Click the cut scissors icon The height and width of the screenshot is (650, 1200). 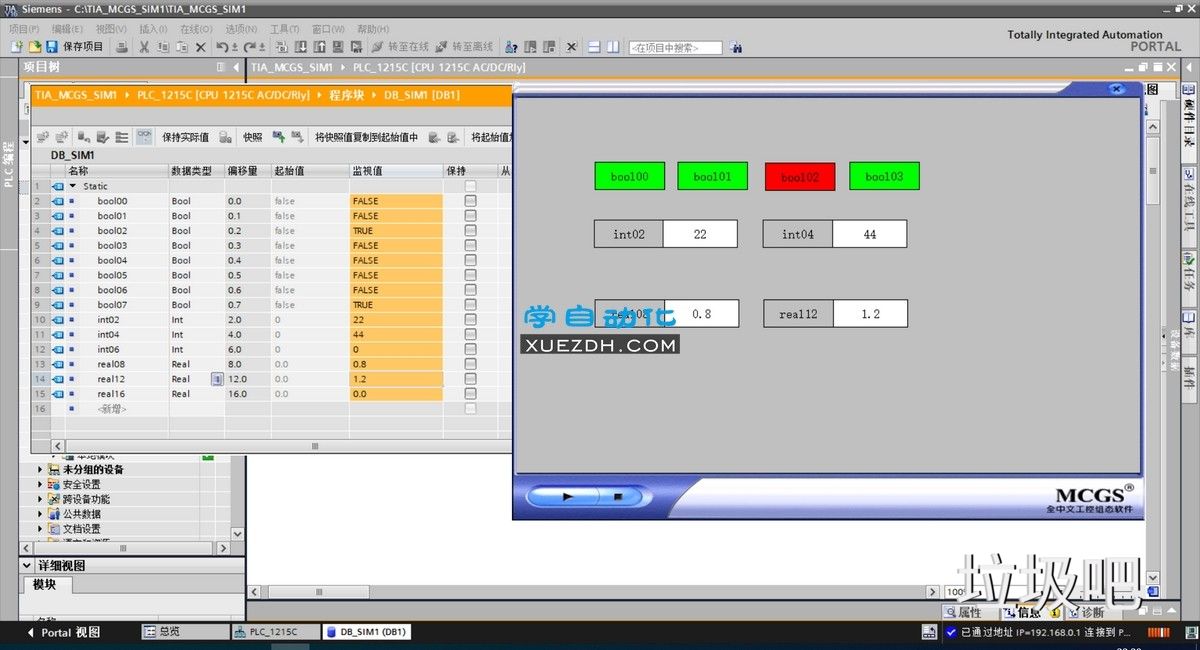tap(144, 47)
